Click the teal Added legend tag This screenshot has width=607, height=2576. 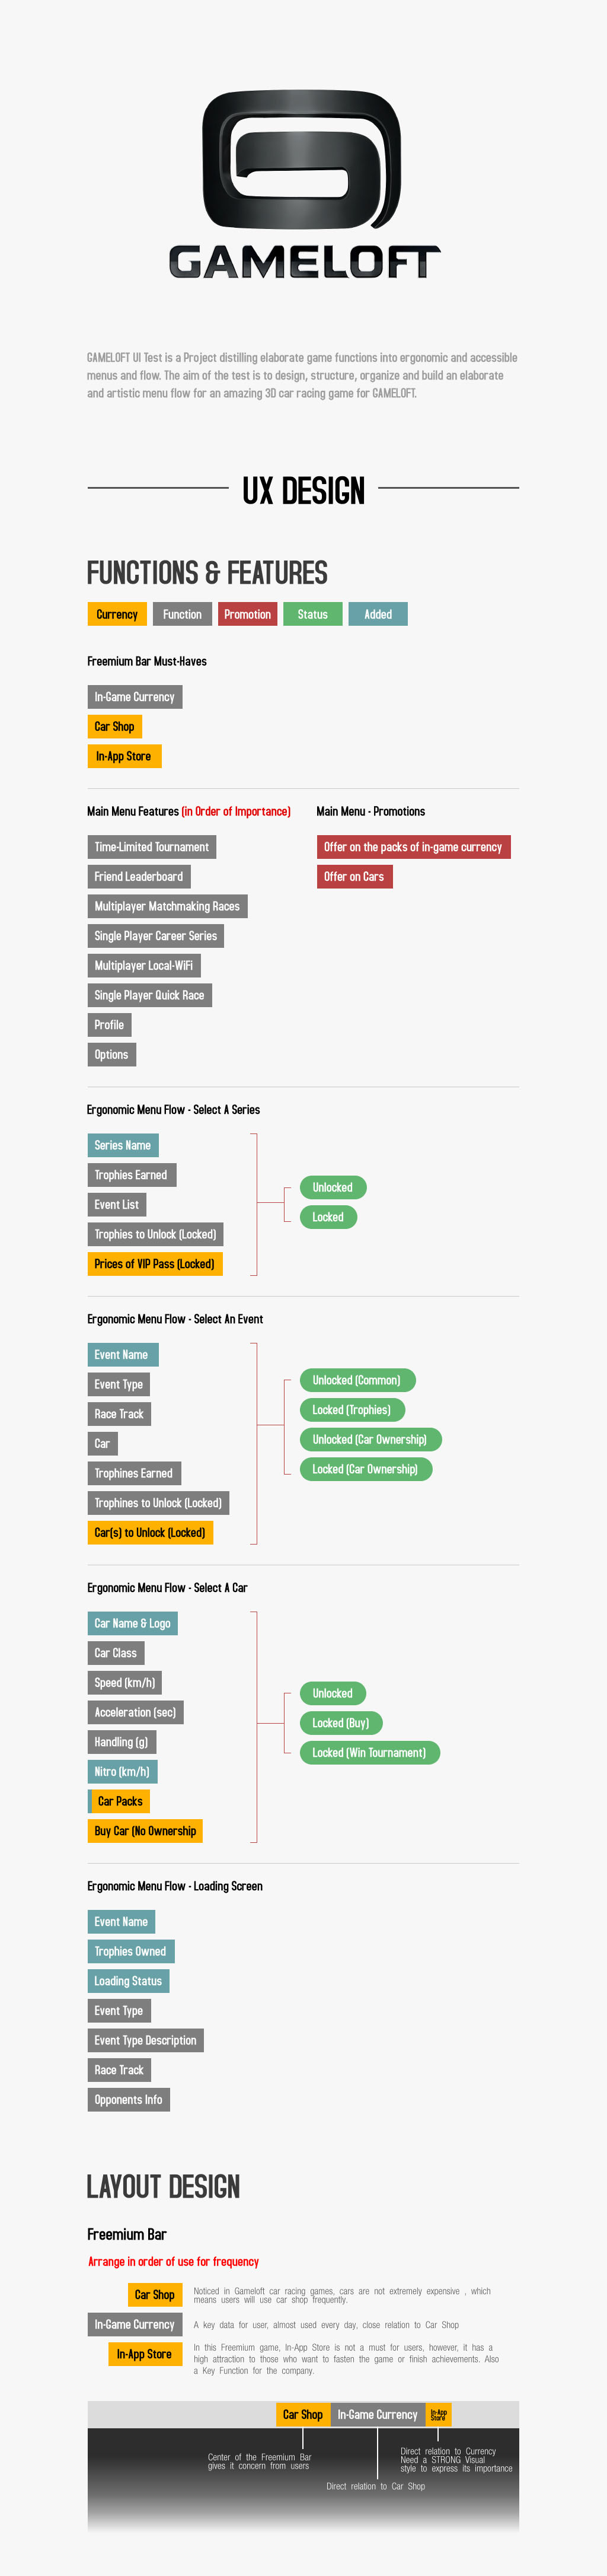[x=378, y=614]
